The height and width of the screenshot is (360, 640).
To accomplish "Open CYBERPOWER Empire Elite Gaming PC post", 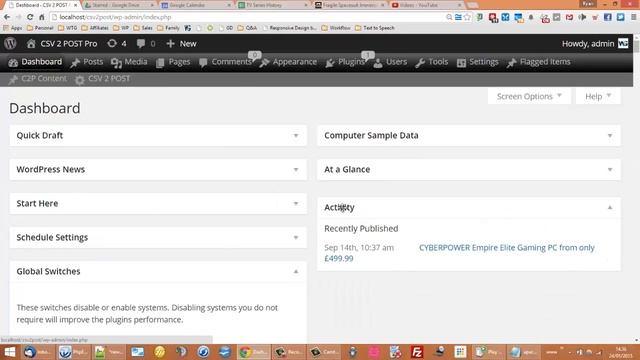I will pyautogui.click(x=507, y=247).
